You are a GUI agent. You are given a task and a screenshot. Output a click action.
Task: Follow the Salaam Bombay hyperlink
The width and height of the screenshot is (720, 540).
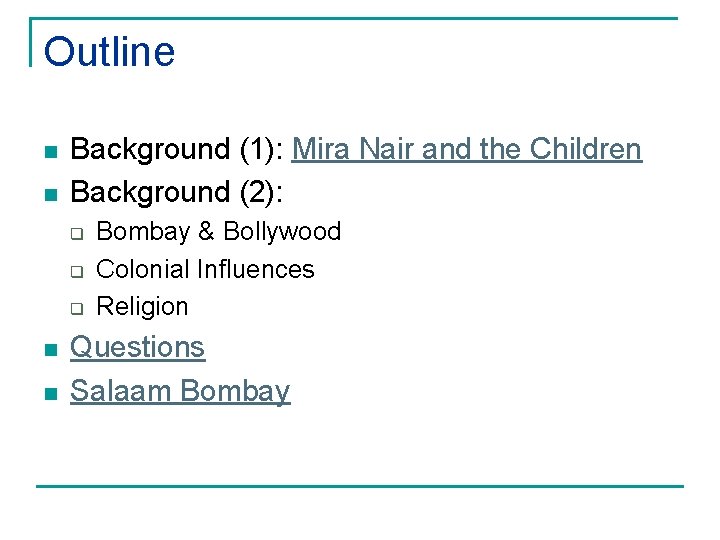[x=180, y=391]
